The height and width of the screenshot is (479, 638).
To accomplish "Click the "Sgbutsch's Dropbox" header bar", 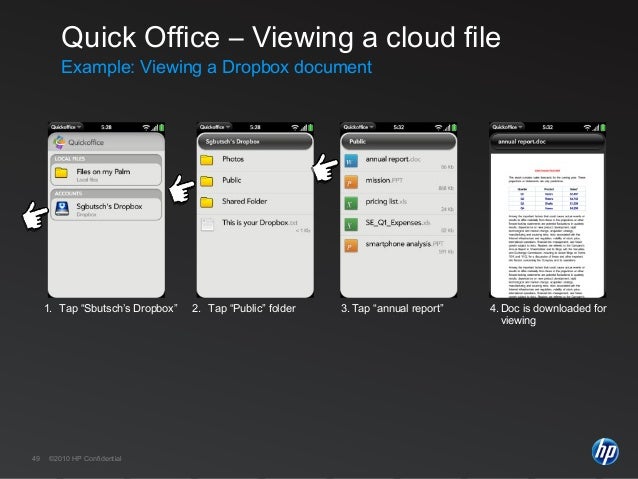I will coord(255,142).
